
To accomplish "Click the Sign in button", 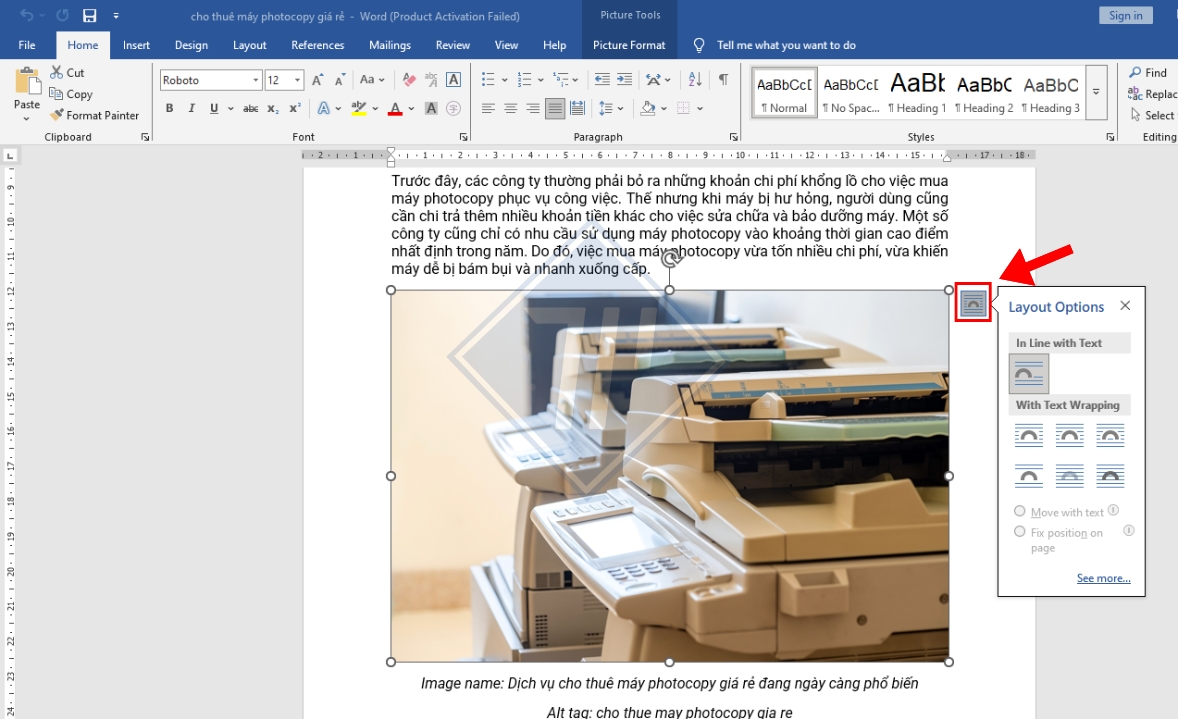I will pyautogui.click(x=1125, y=15).
